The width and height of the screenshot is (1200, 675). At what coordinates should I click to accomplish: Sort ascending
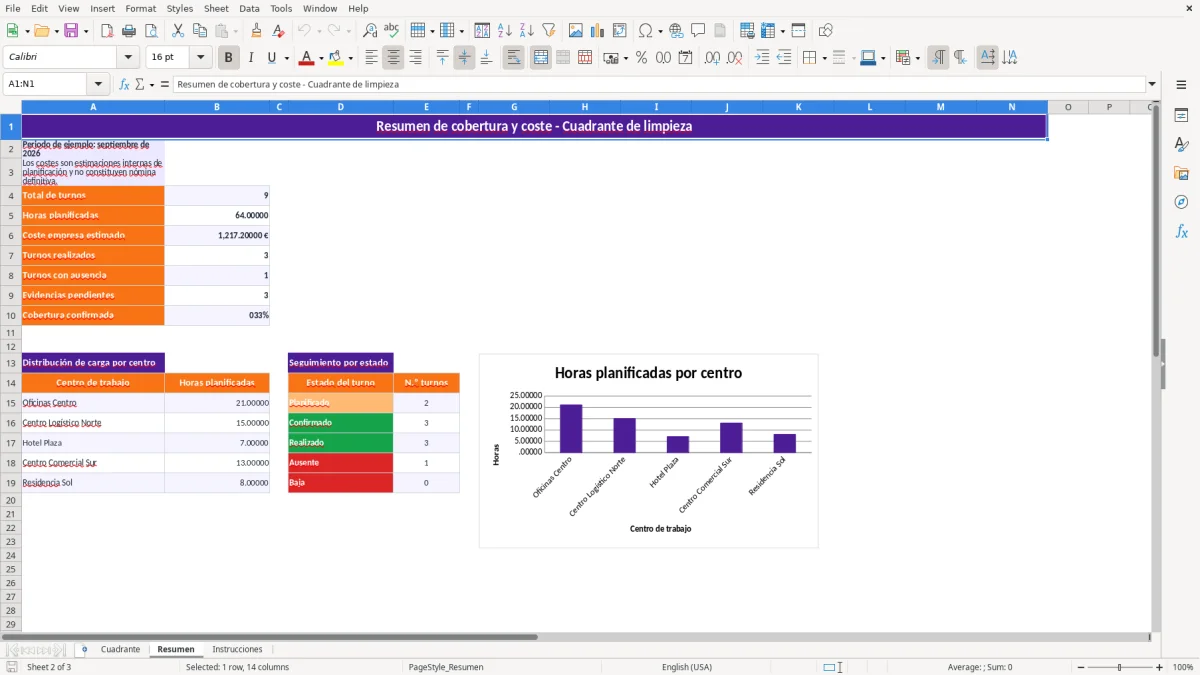click(505, 31)
